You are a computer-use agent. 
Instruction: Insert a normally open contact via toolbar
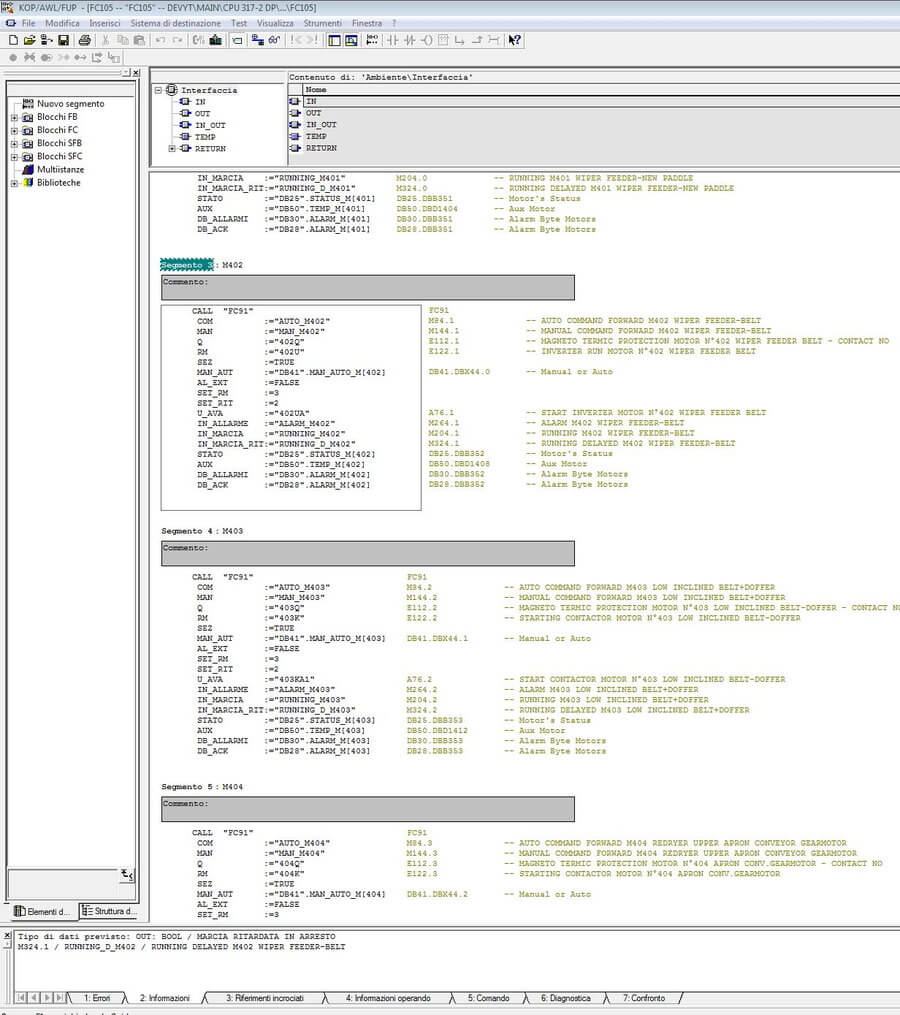click(392, 40)
